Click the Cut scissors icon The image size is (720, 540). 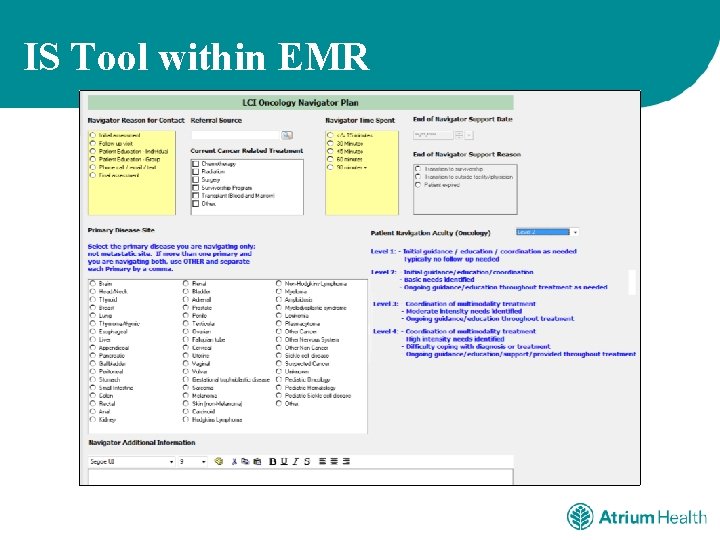[x=234, y=461]
